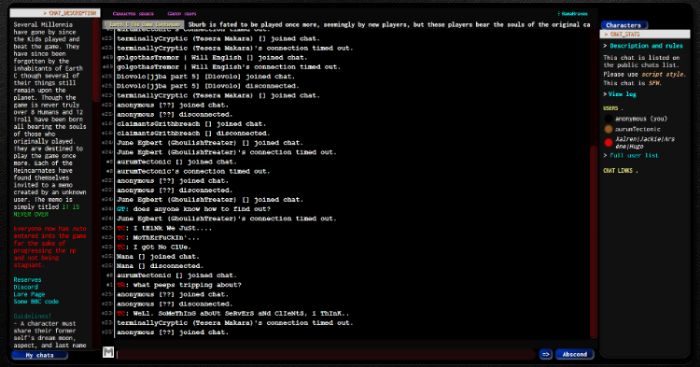Click message 'TC: I tHiNk We JuSt....'

click(164, 228)
